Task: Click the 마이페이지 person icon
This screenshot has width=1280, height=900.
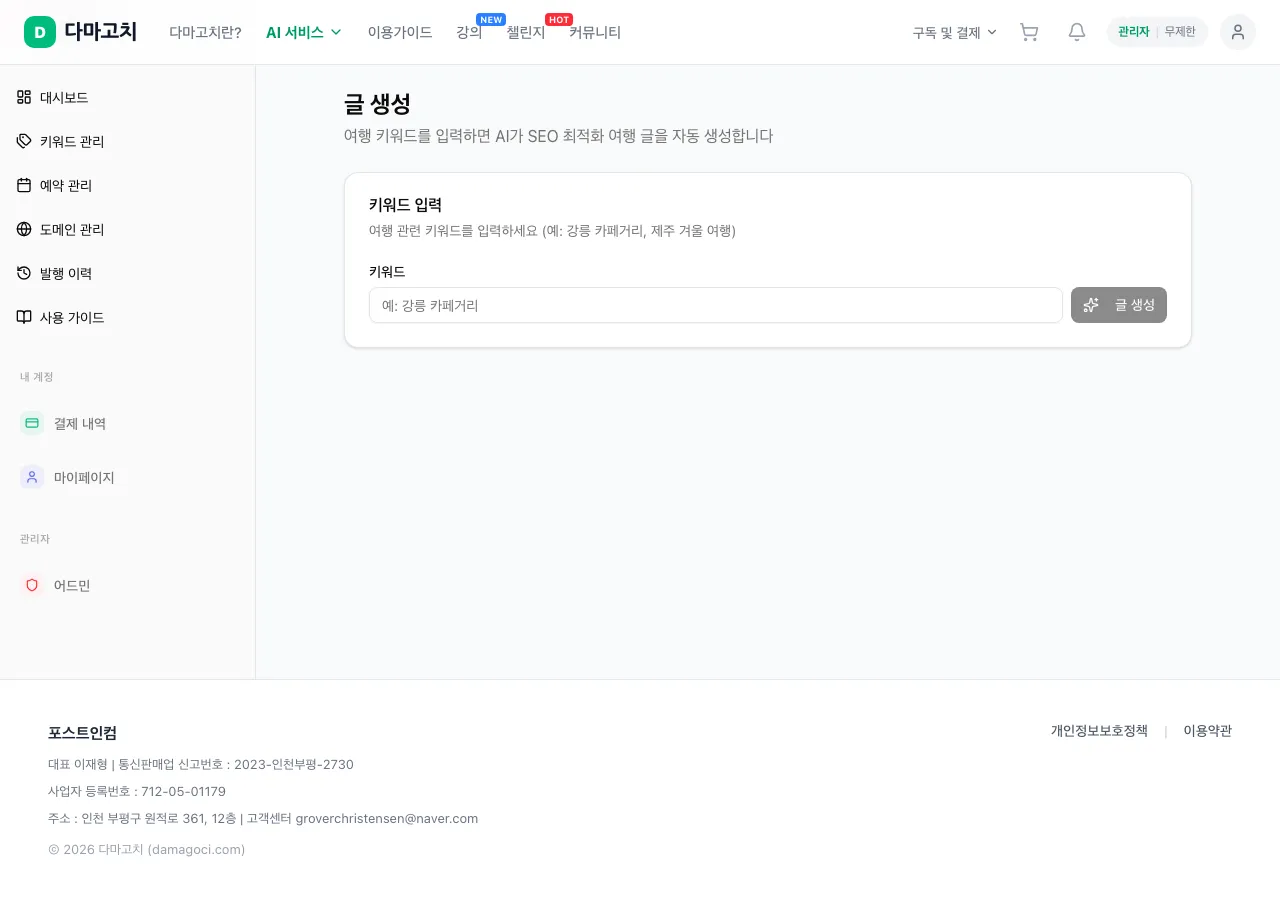Action: pos(32,477)
